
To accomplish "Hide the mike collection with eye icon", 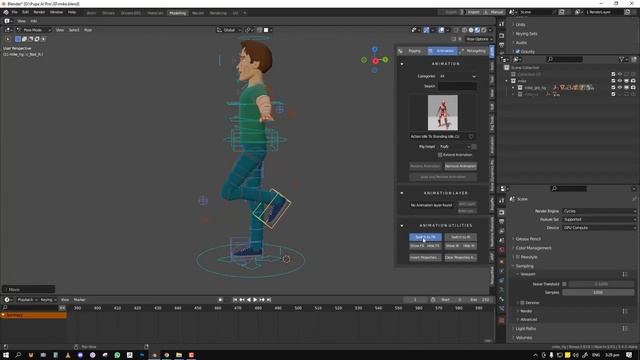I will [620, 81].
